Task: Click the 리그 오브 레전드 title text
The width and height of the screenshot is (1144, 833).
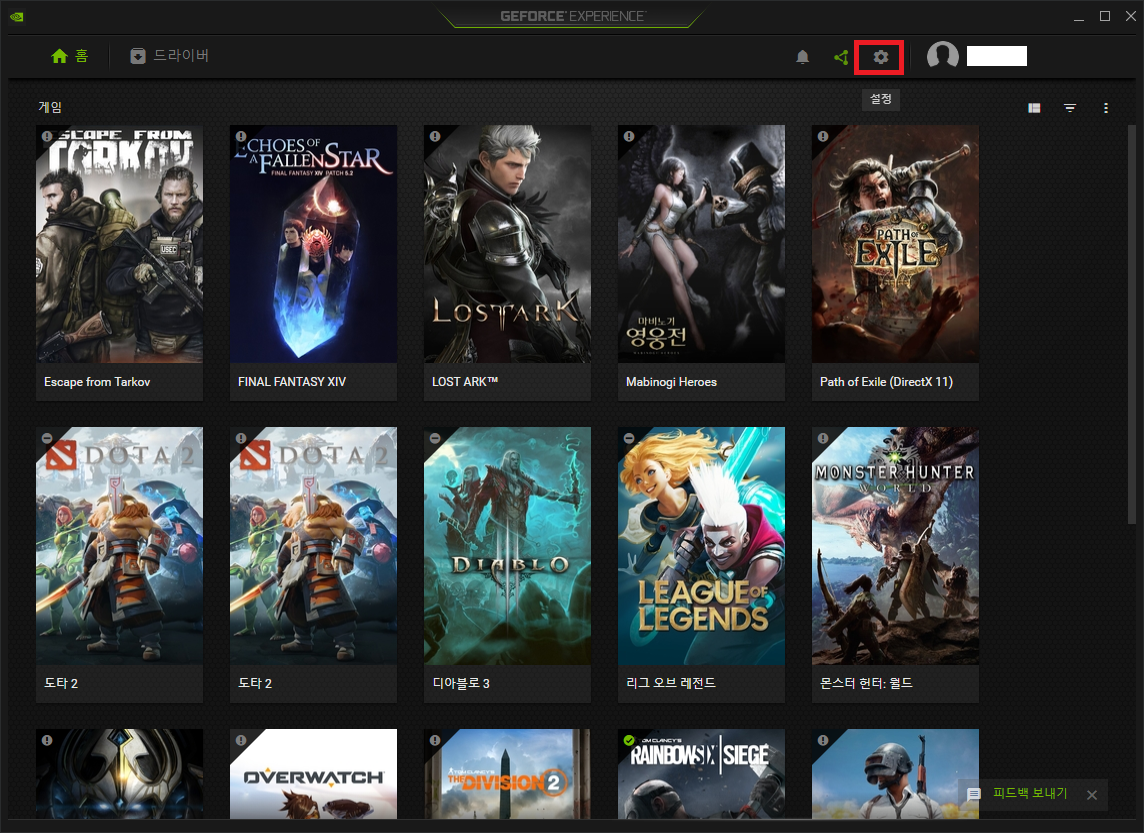Action: coord(671,683)
